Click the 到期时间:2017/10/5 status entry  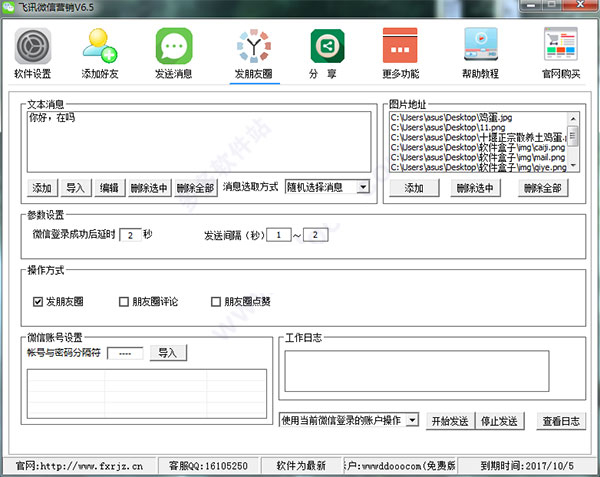(527, 466)
